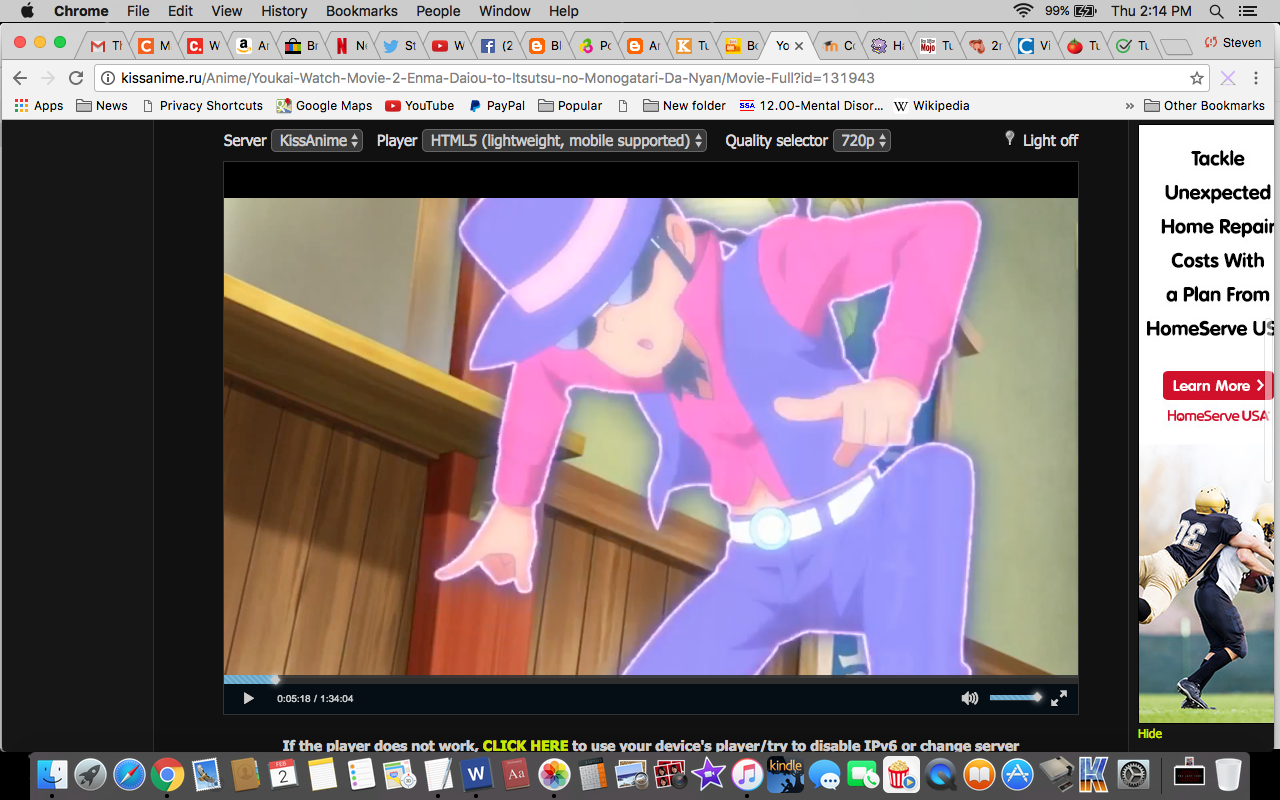Screen dimensions: 1280x800
Task: Click the HomeServe USA logo text
Action: 1218,416
